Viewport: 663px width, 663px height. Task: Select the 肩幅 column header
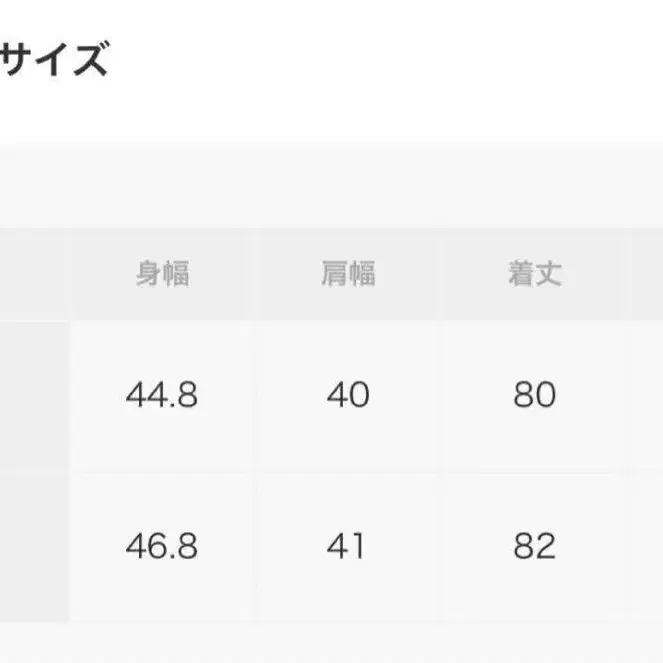click(x=347, y=274)
